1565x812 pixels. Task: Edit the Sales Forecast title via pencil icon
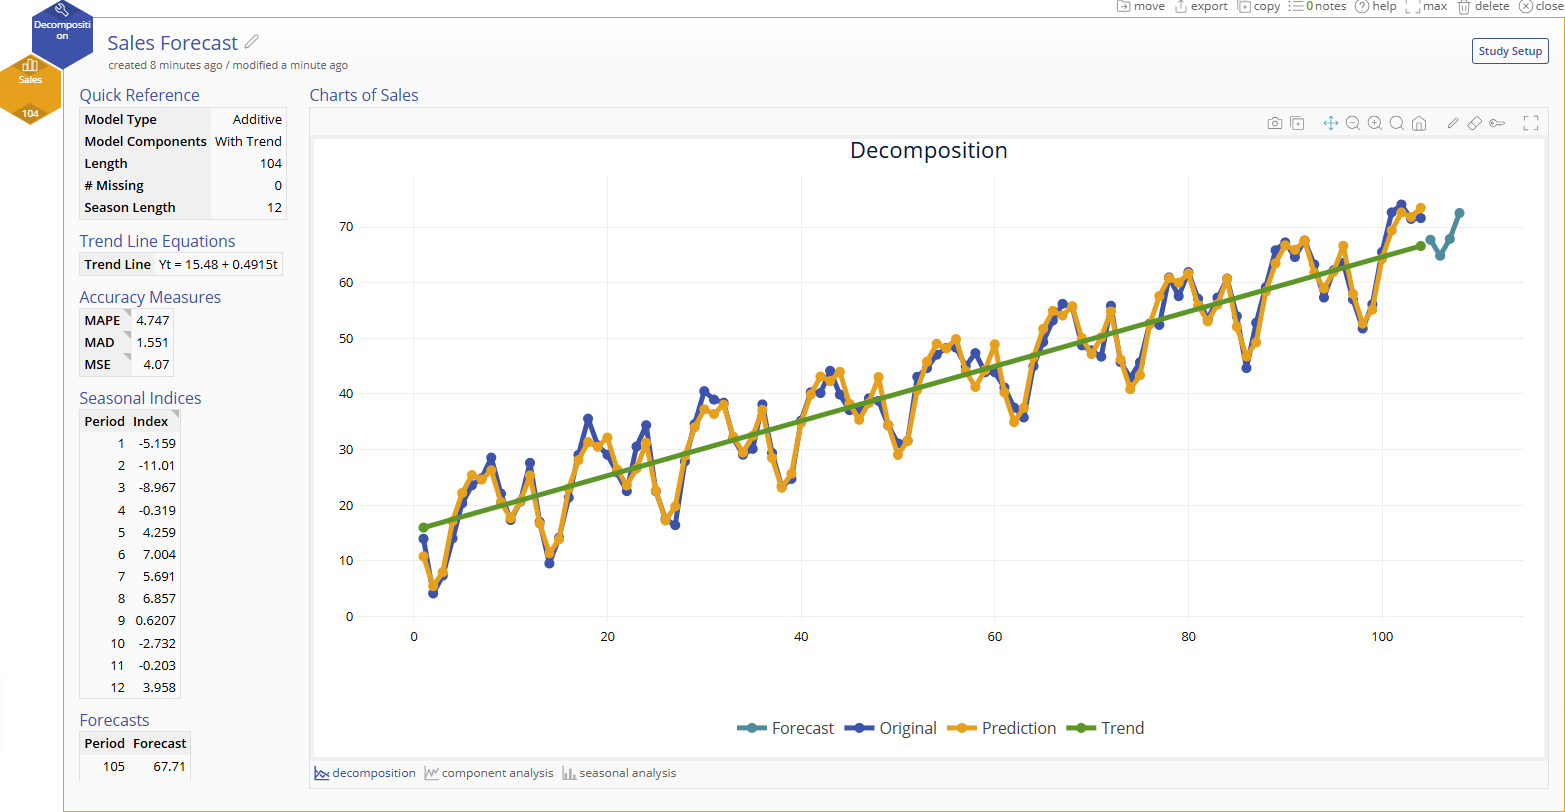(x=252, y=41)
